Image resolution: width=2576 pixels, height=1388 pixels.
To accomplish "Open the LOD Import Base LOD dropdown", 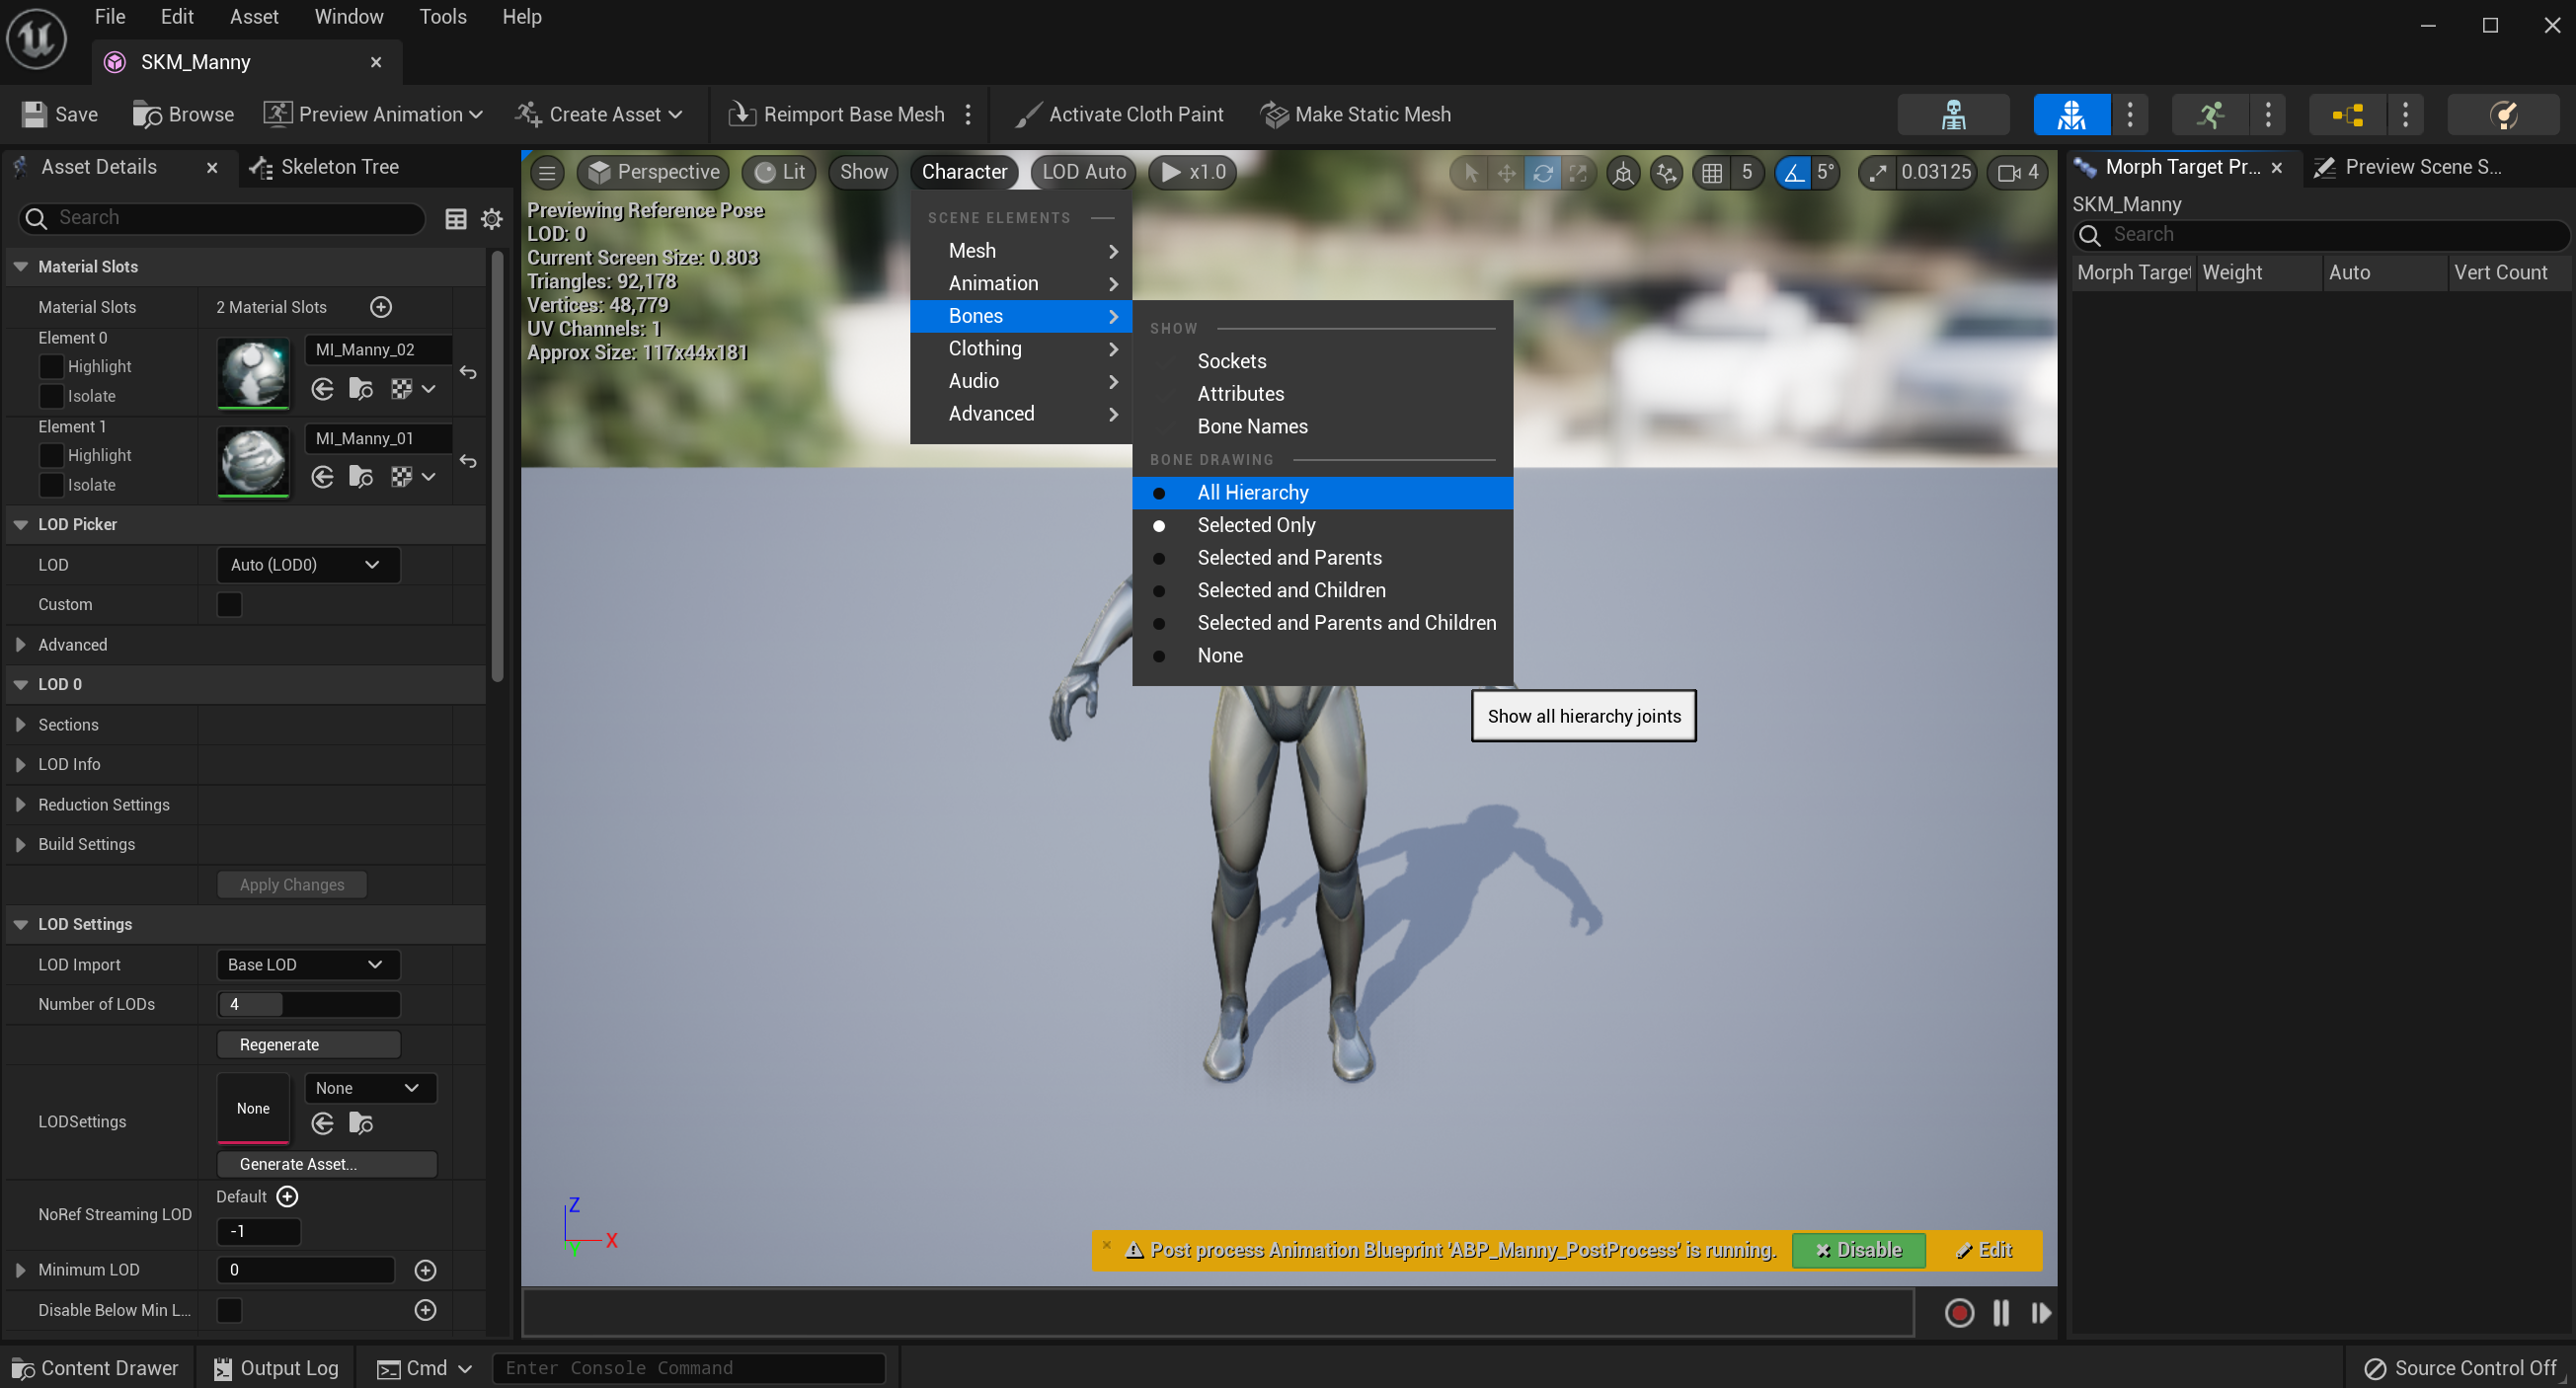I will point(308,964).
